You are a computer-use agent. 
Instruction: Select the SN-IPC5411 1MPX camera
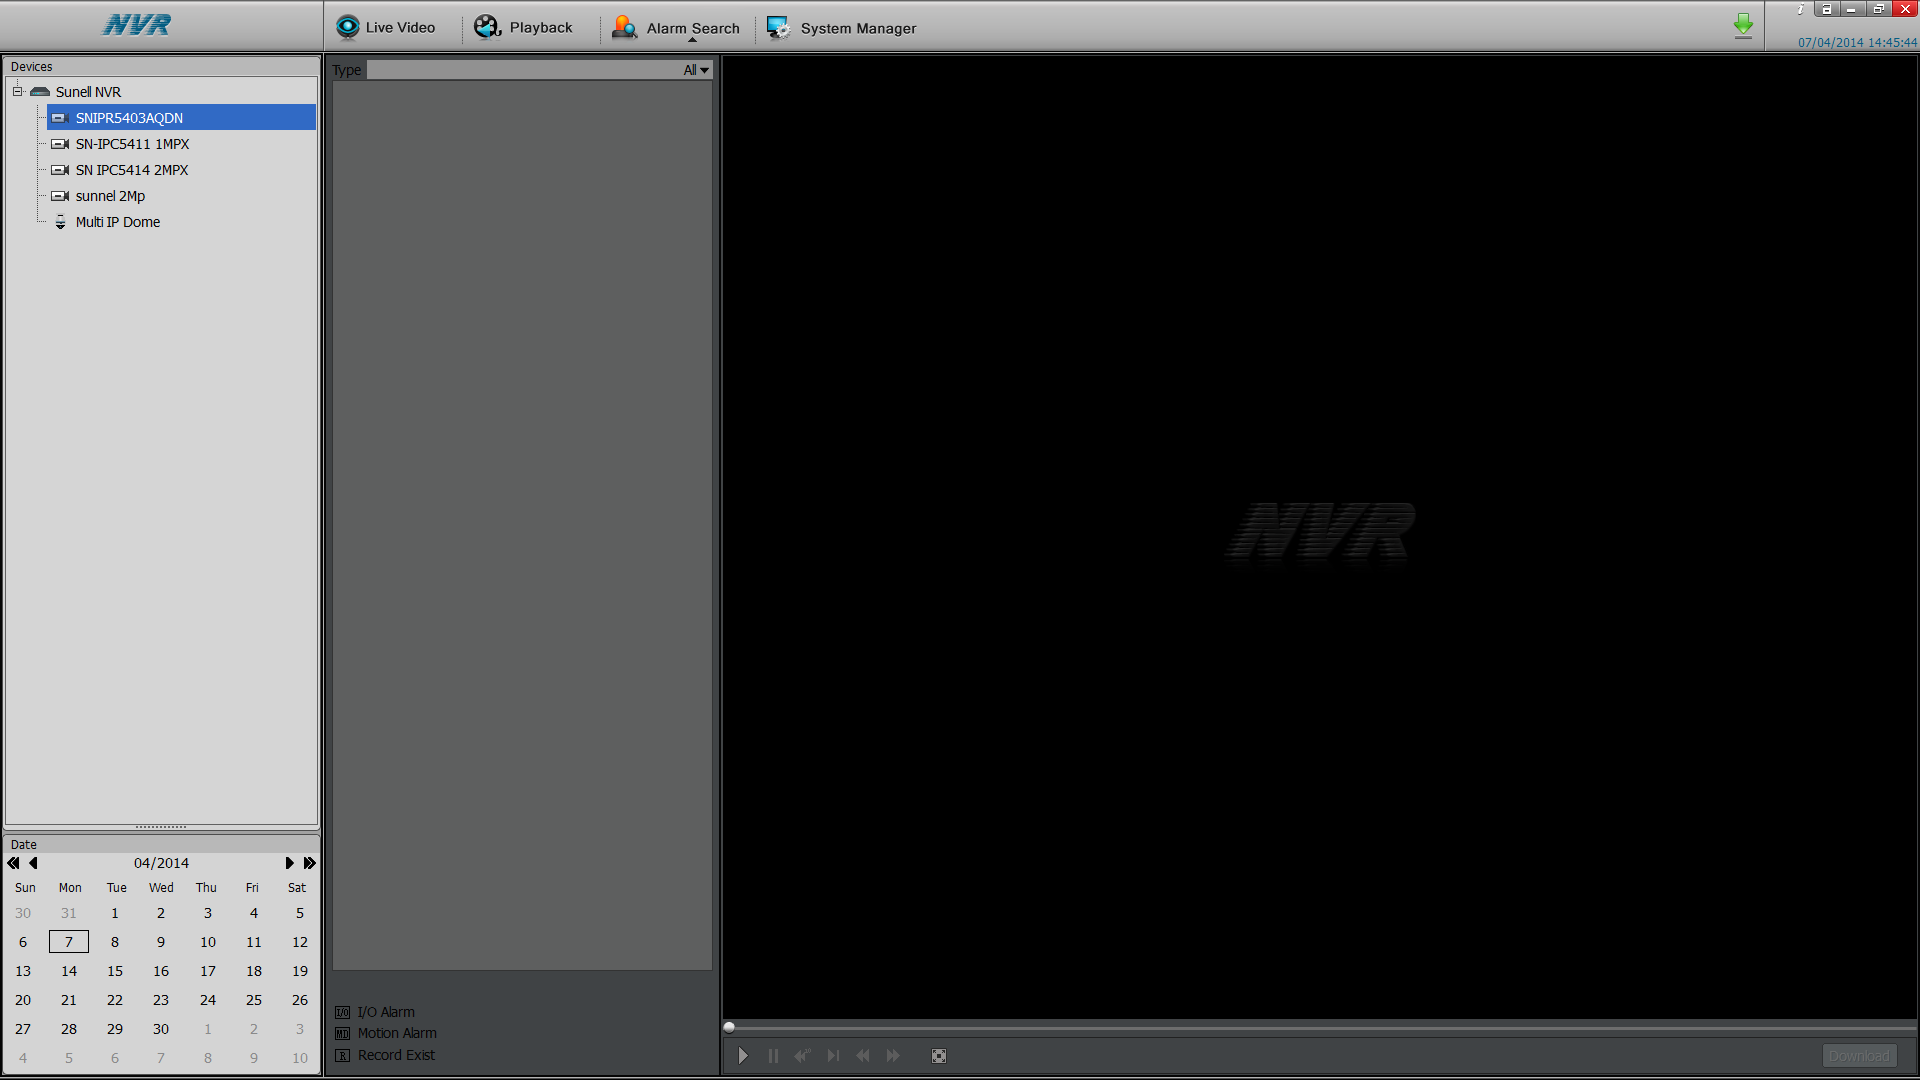tap(131, 144)
